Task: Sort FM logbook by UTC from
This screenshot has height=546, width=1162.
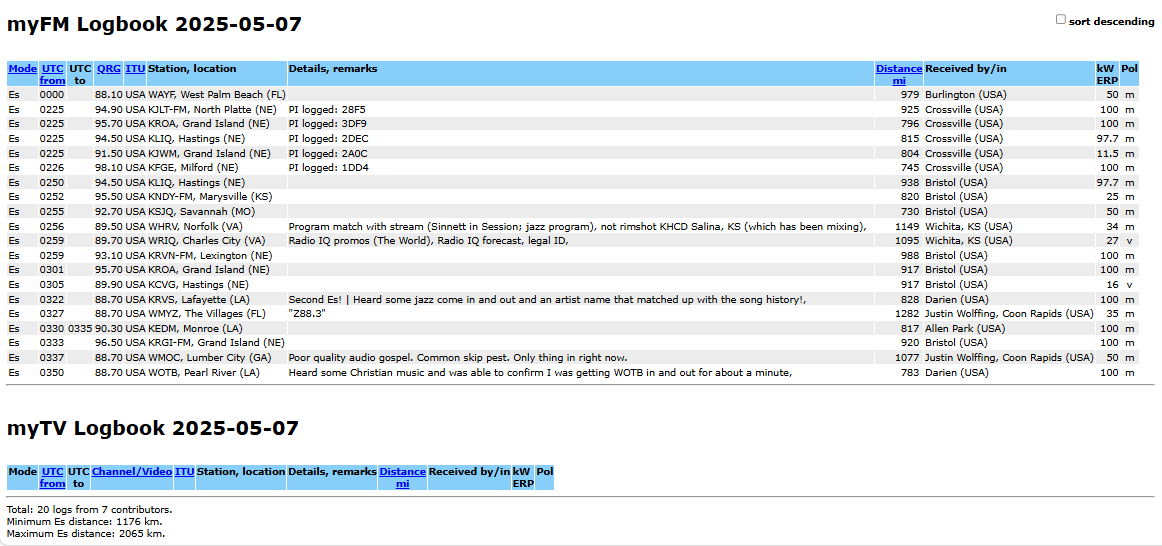Action: (x=53, y=75)
